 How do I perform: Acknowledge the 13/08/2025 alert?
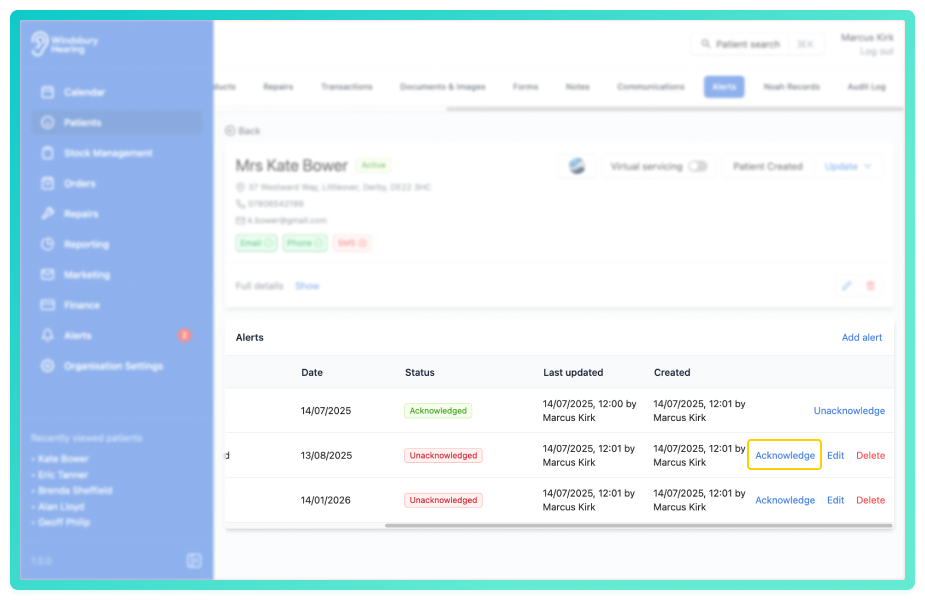pos(785,455)
